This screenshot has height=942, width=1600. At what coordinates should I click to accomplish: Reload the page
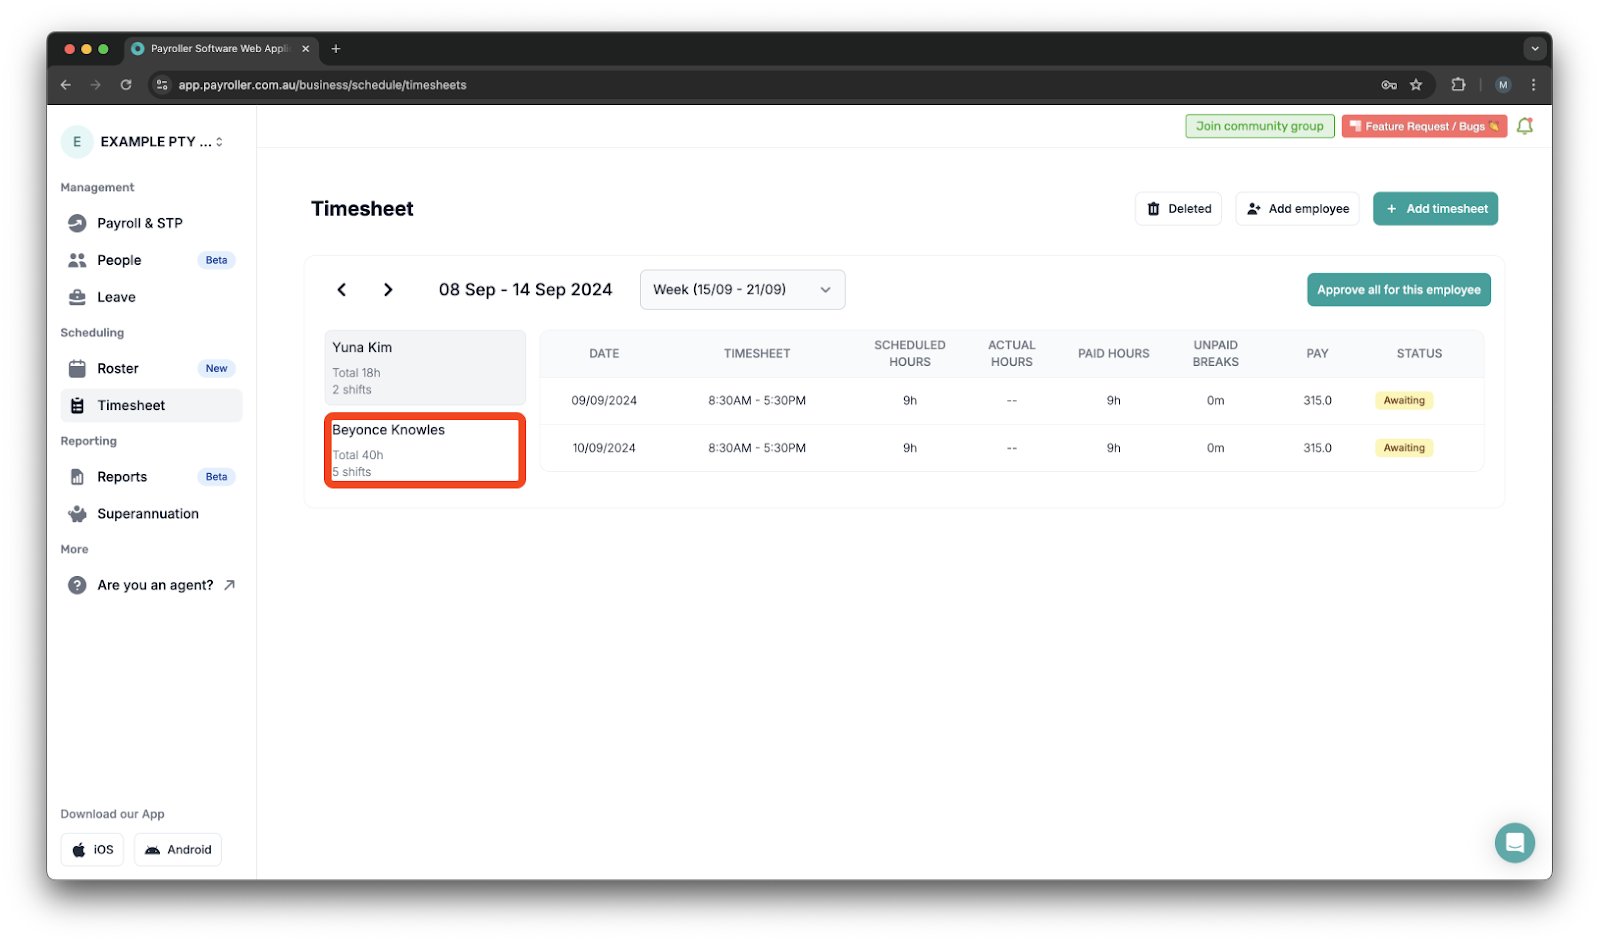coord(126,85)
